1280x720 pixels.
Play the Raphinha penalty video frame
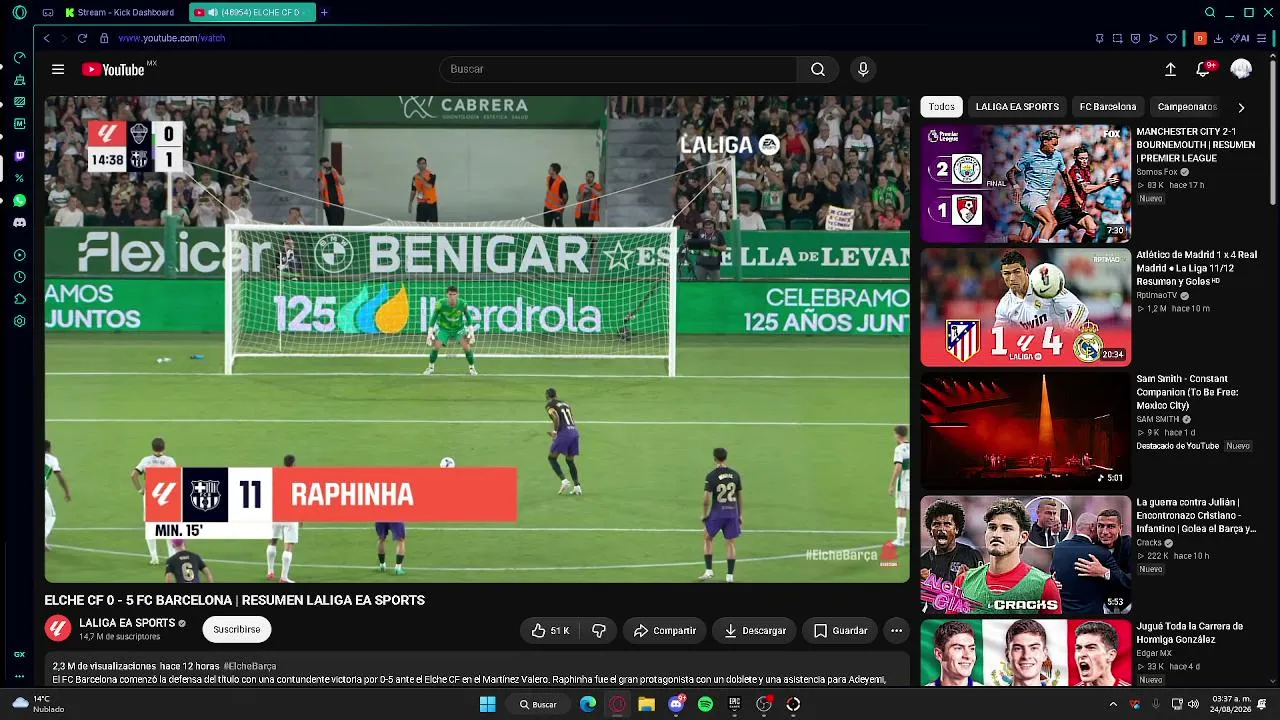[x=477, y=339]
